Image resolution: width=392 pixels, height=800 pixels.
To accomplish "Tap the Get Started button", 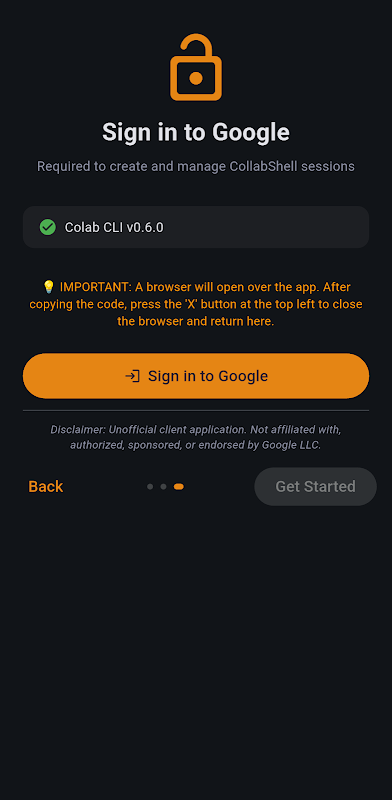I will 315,486.
